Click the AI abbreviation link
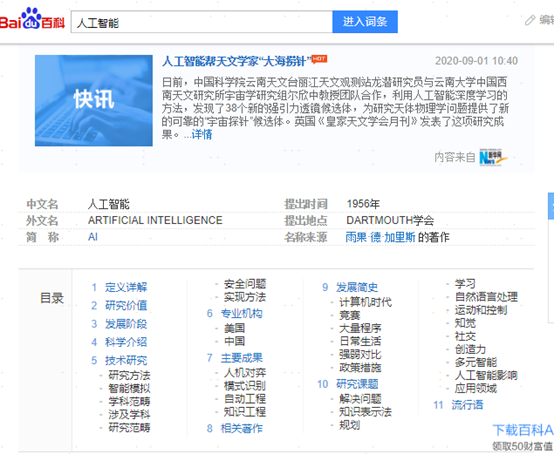Screen dimensions: 554x454 [93, 237]
